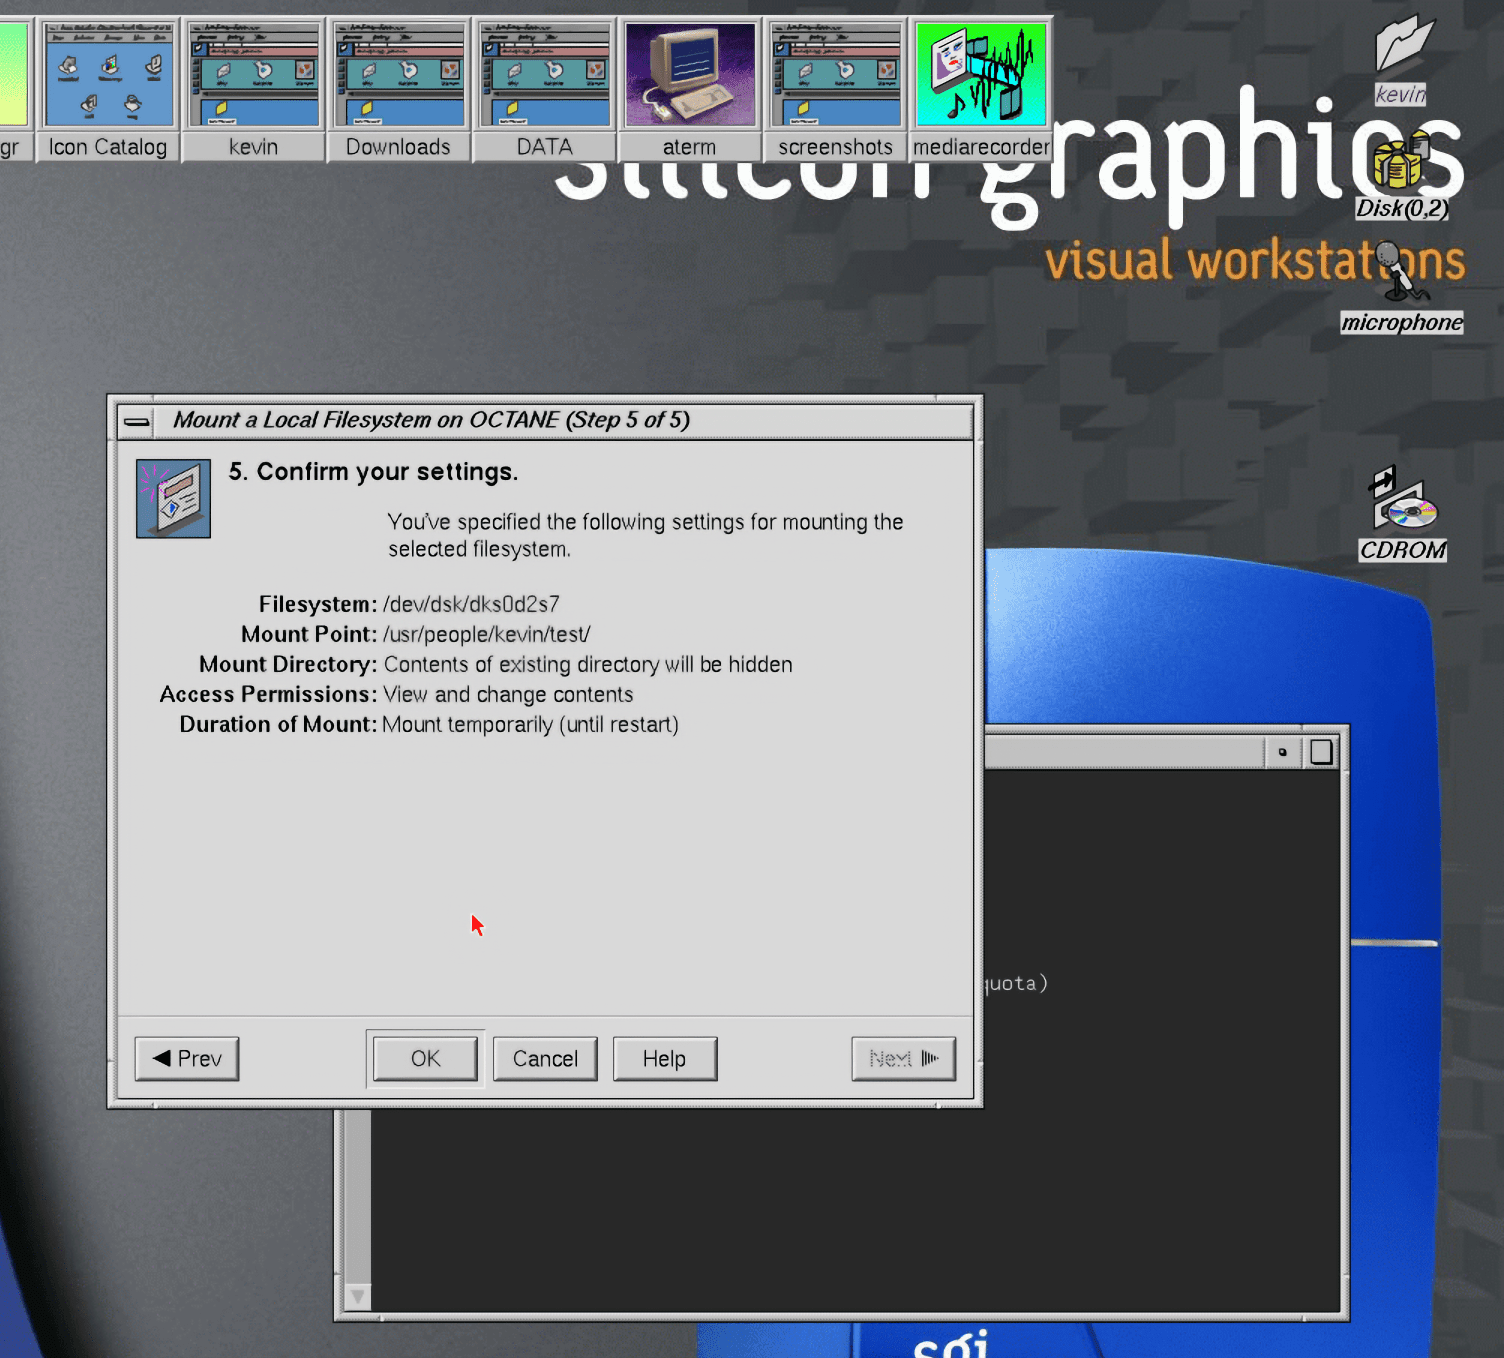Click the wizard icon beside Confirm your settings
The image size is (1504, 1358).
coord(173,498)
